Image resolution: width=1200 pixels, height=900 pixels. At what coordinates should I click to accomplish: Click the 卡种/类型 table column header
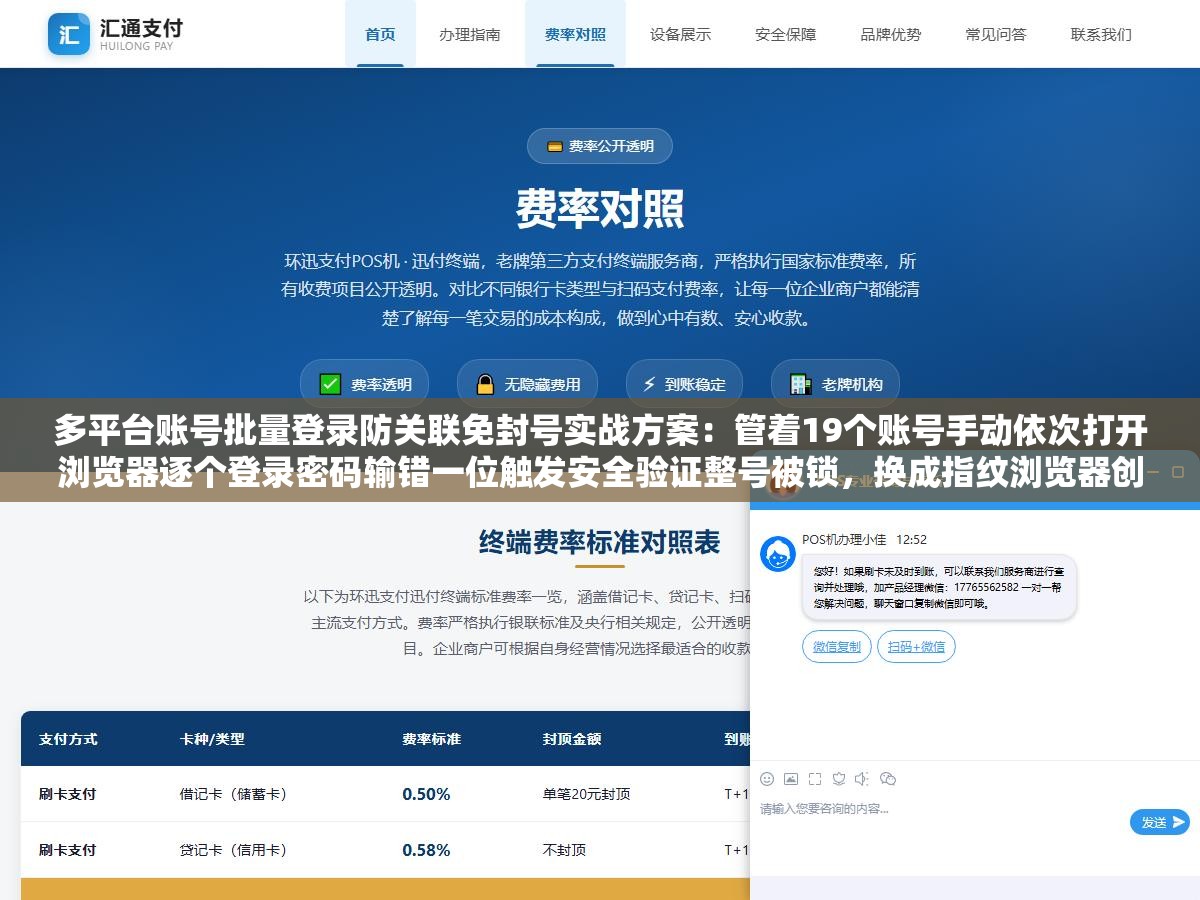click(212, 739)
